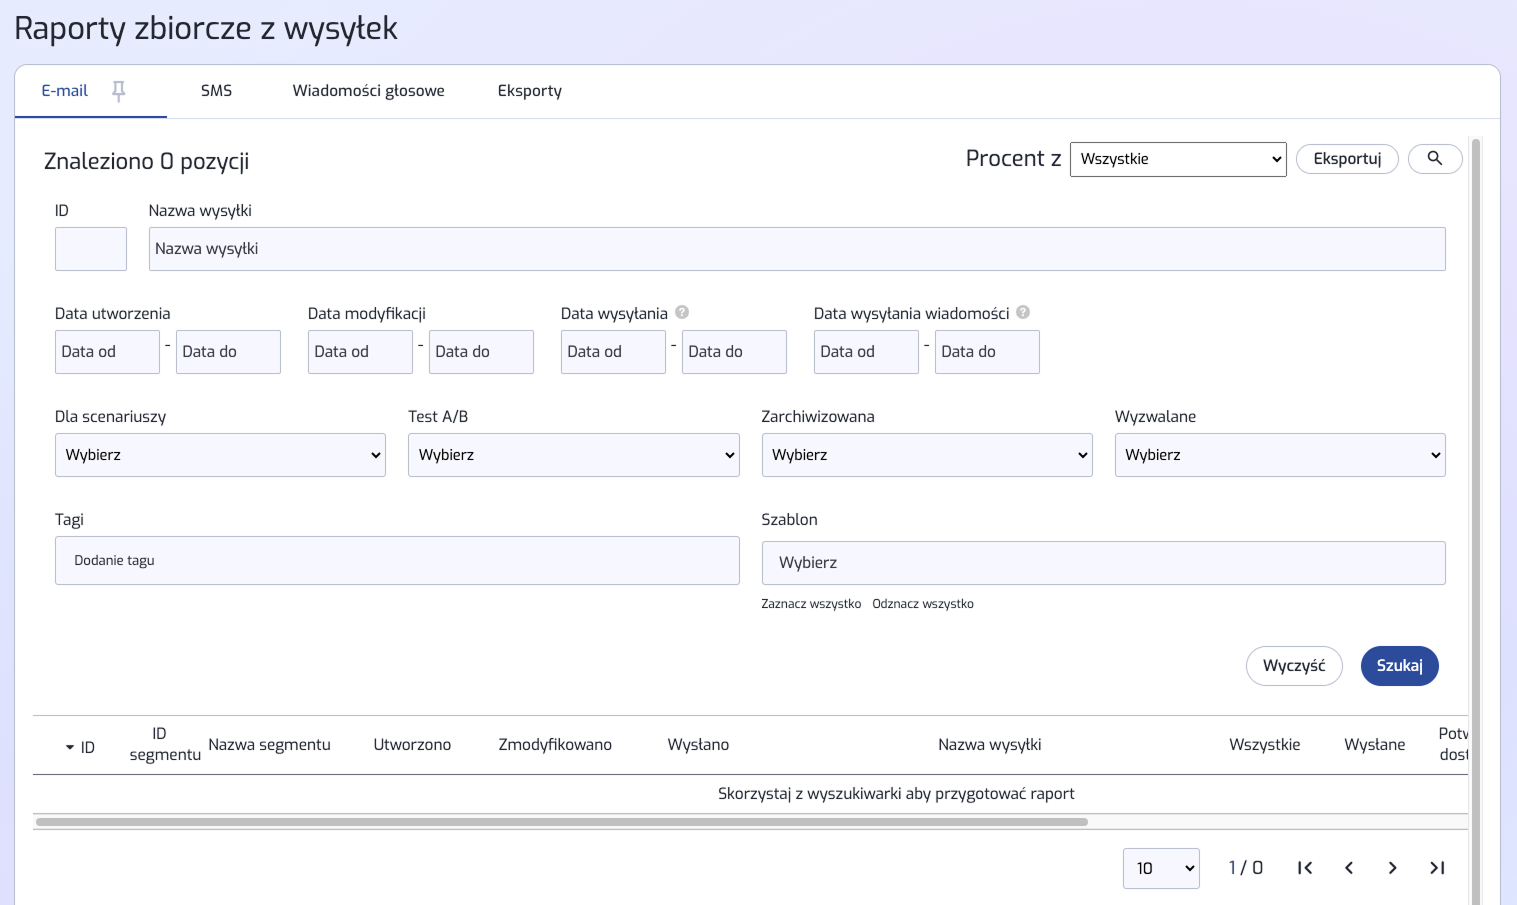Image resolution: width=1517 pixels, height=905 pixels.
Task: Go to previous page arrow
Action: (x=1349, y=868)
